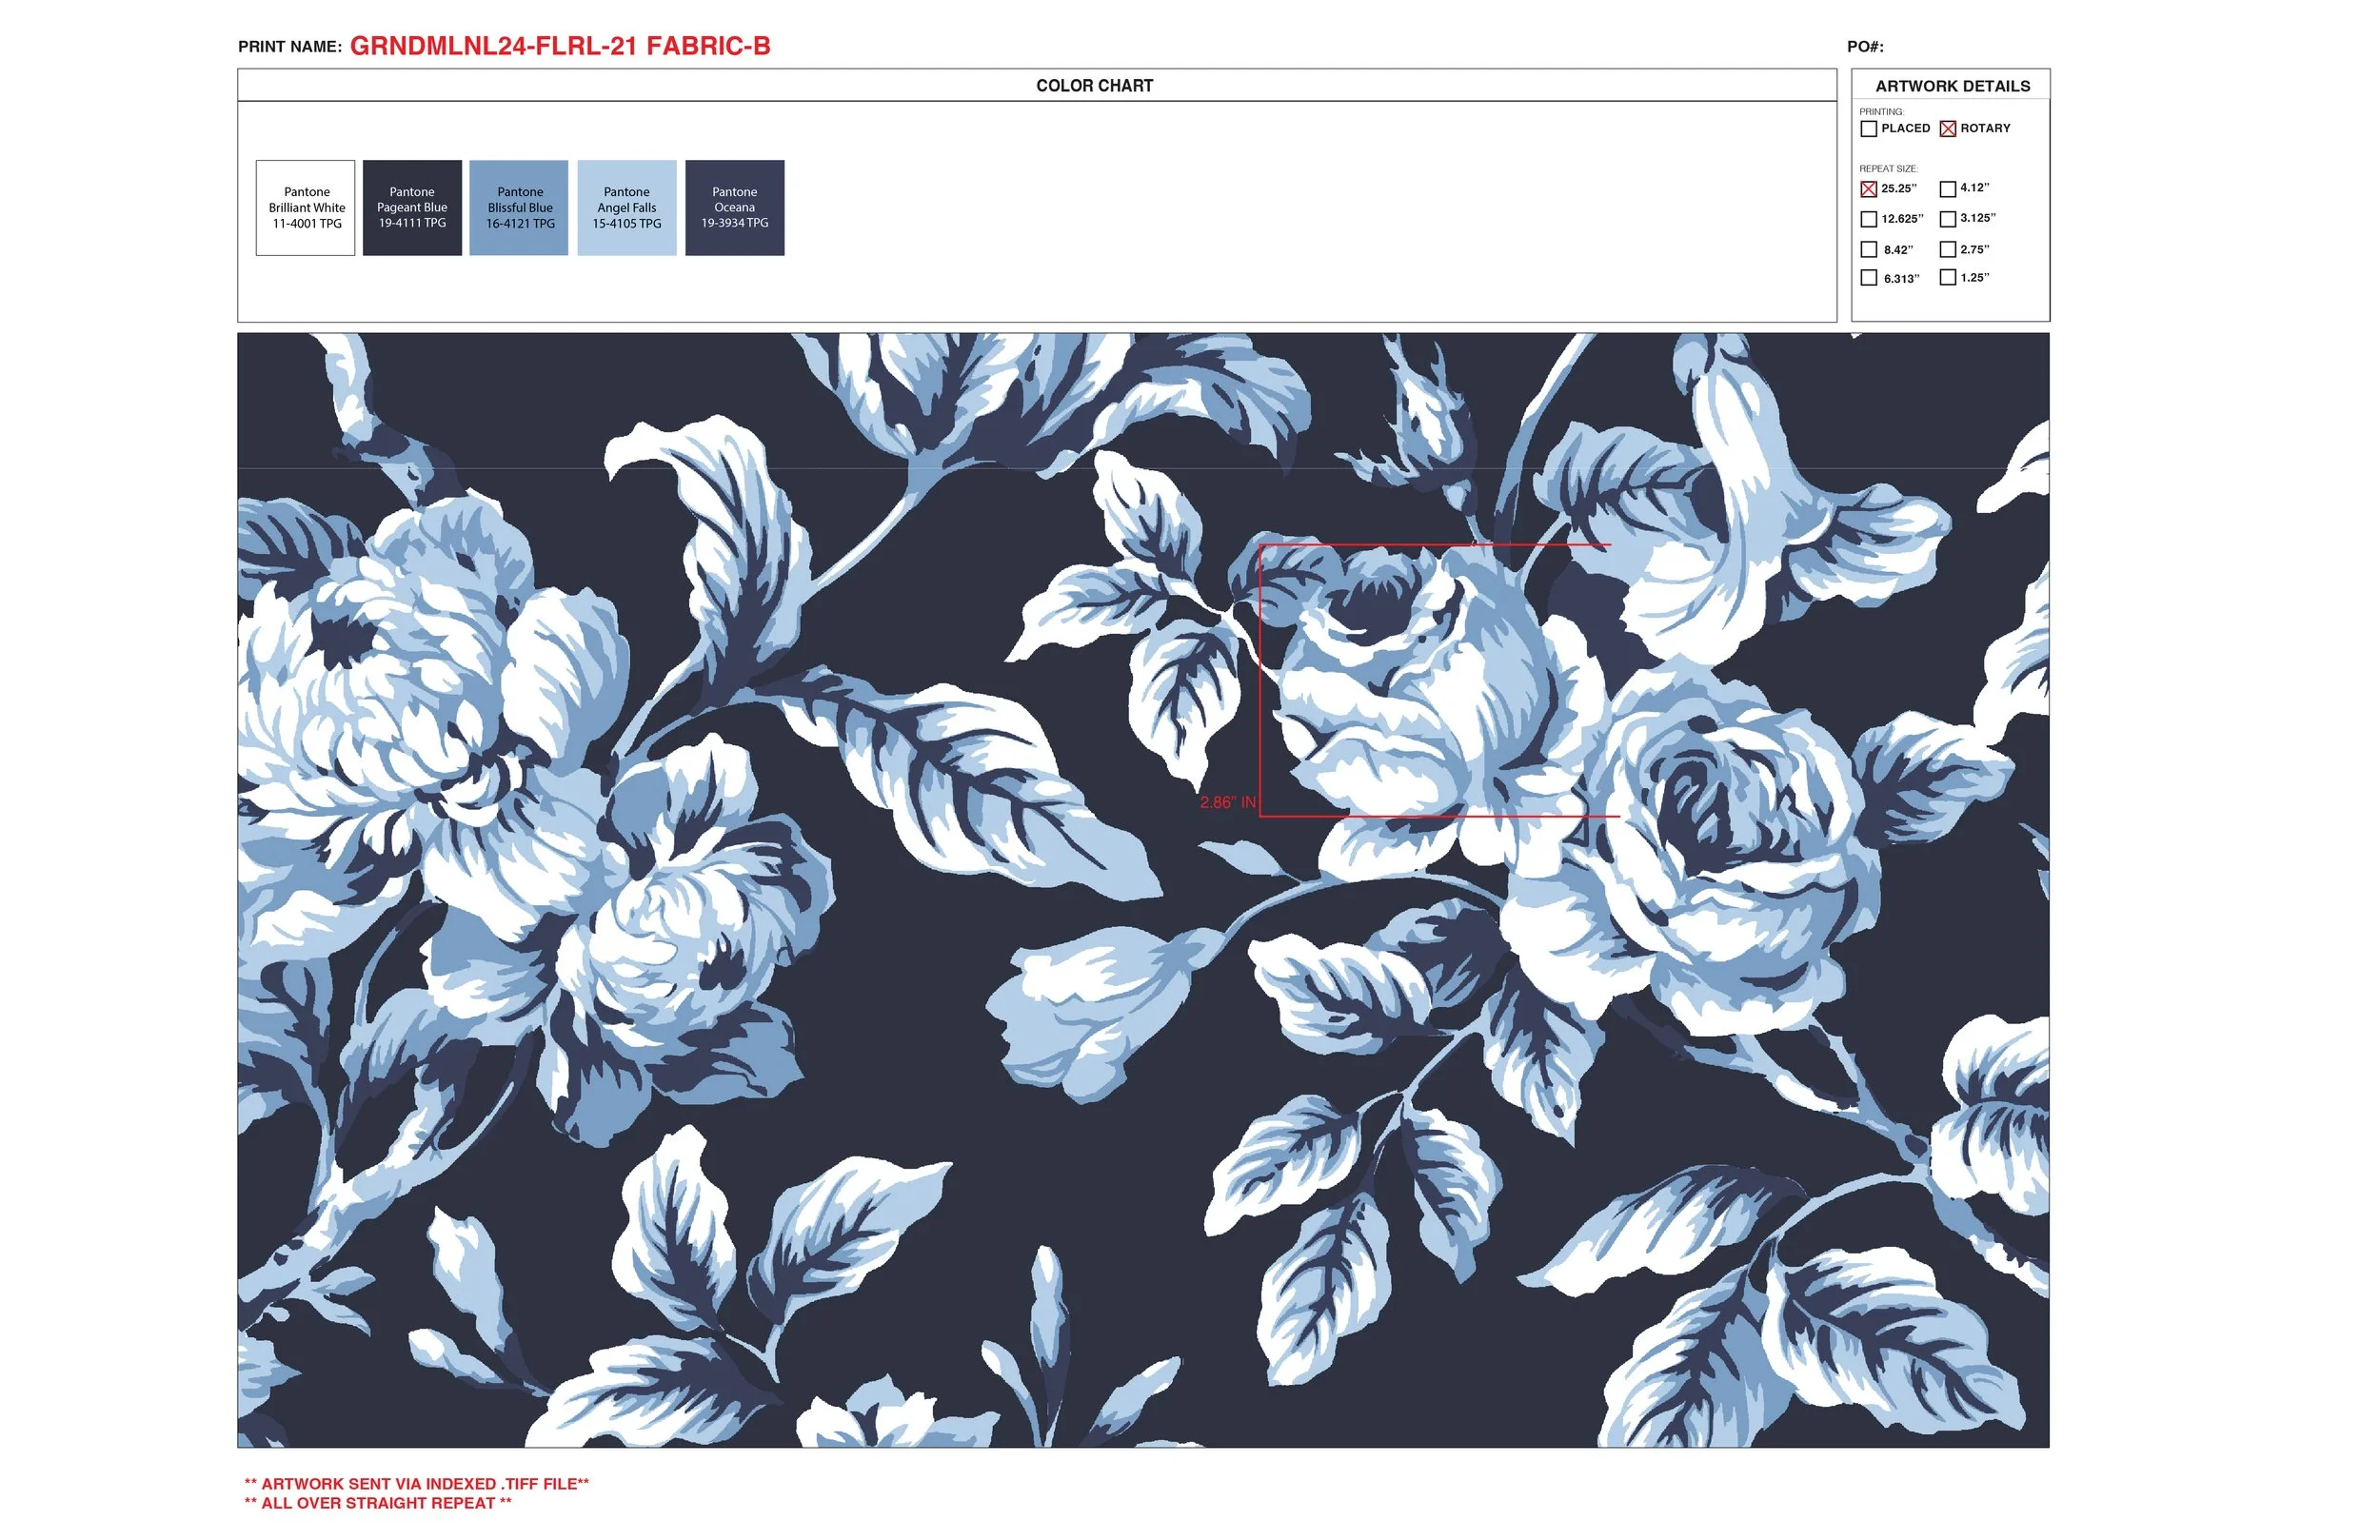This screenshot has height=1540, width=2380.
Task: Click the print name GRNDMLNL24-FLRL-21 FABRIC-B
Action: 558,45
